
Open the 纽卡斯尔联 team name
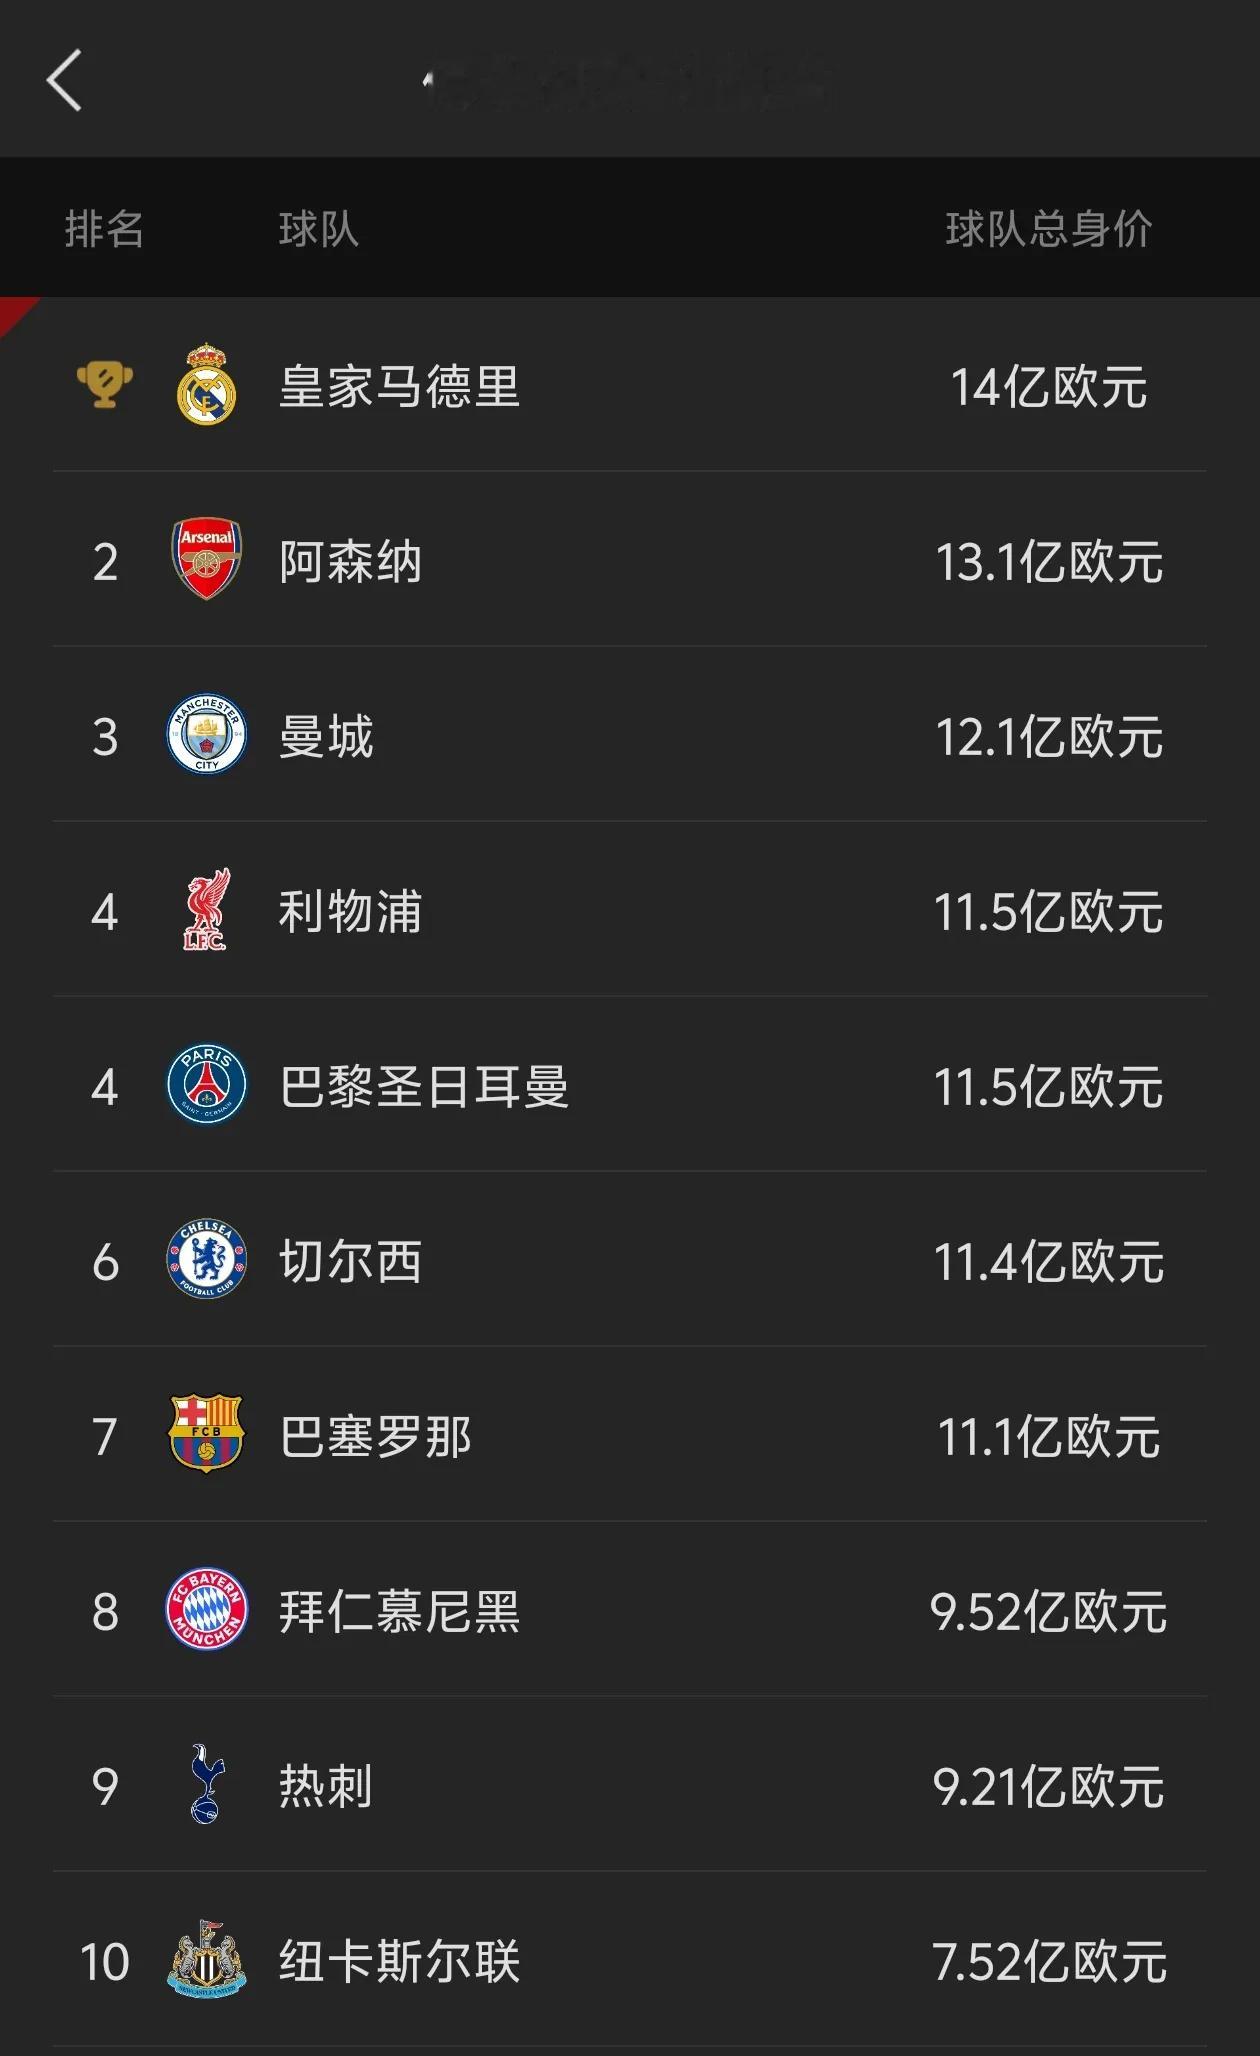(x=399, y=1961)
